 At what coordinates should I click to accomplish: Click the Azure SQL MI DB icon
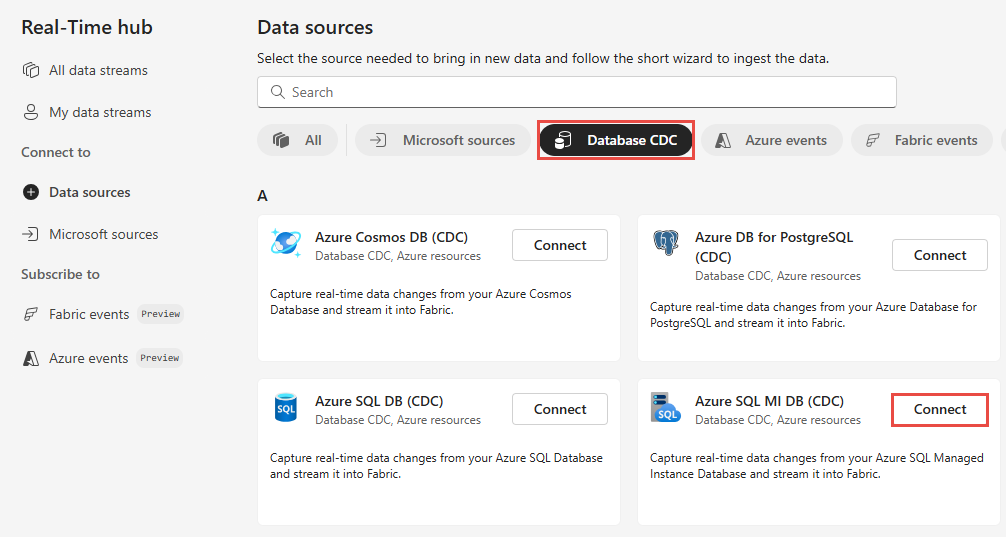point(665,408)
